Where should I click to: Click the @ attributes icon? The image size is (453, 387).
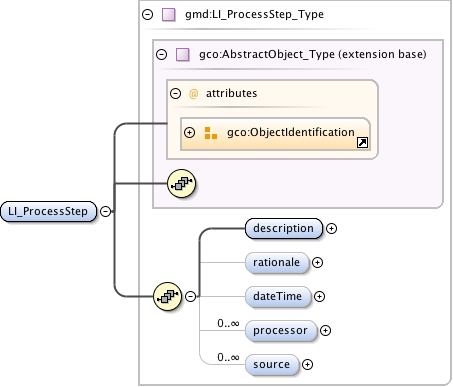[x=193, y=94]
